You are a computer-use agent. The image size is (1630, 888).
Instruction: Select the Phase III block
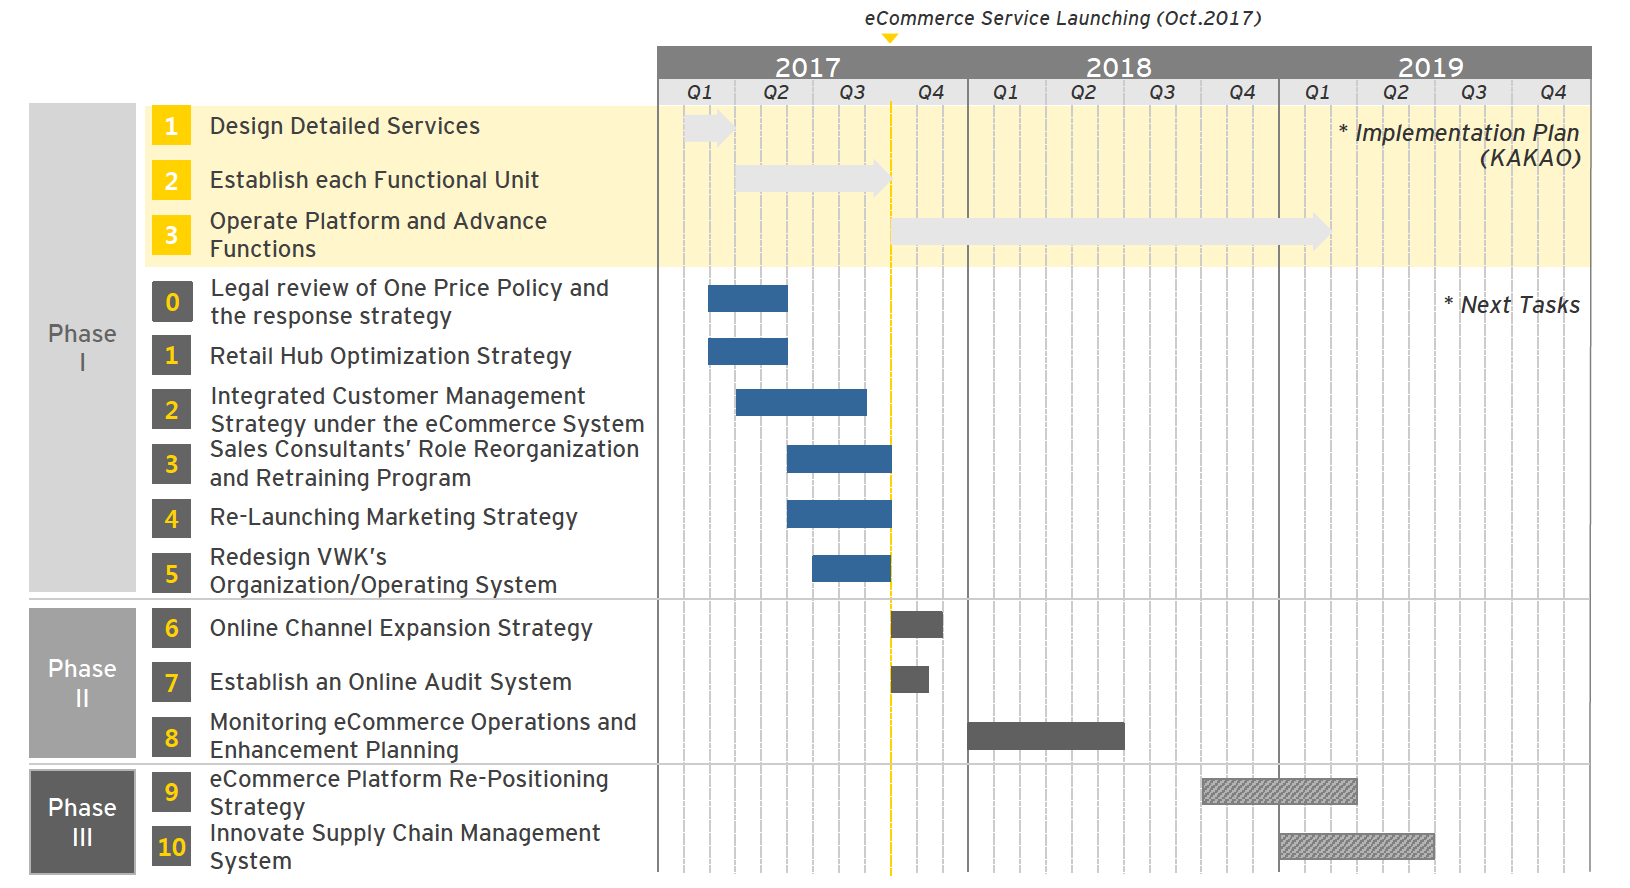82,822
